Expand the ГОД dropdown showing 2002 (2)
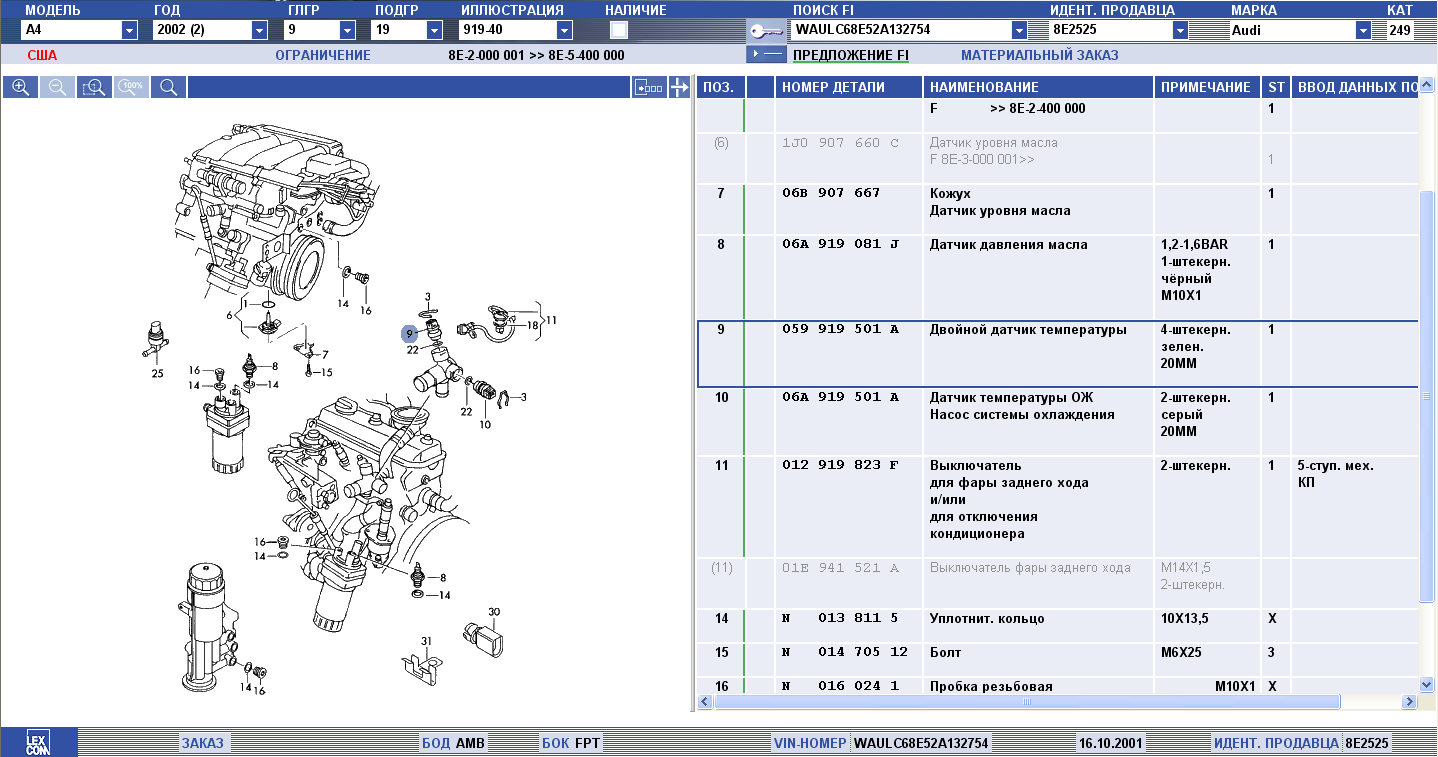This screenshot has width=1438, height=757. pos(260,30)
